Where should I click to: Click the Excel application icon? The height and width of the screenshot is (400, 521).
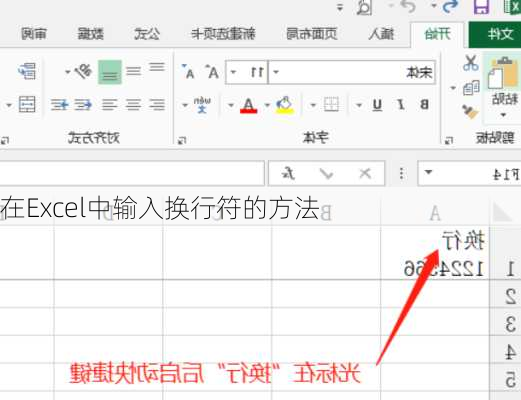click(x=513, y=7)
